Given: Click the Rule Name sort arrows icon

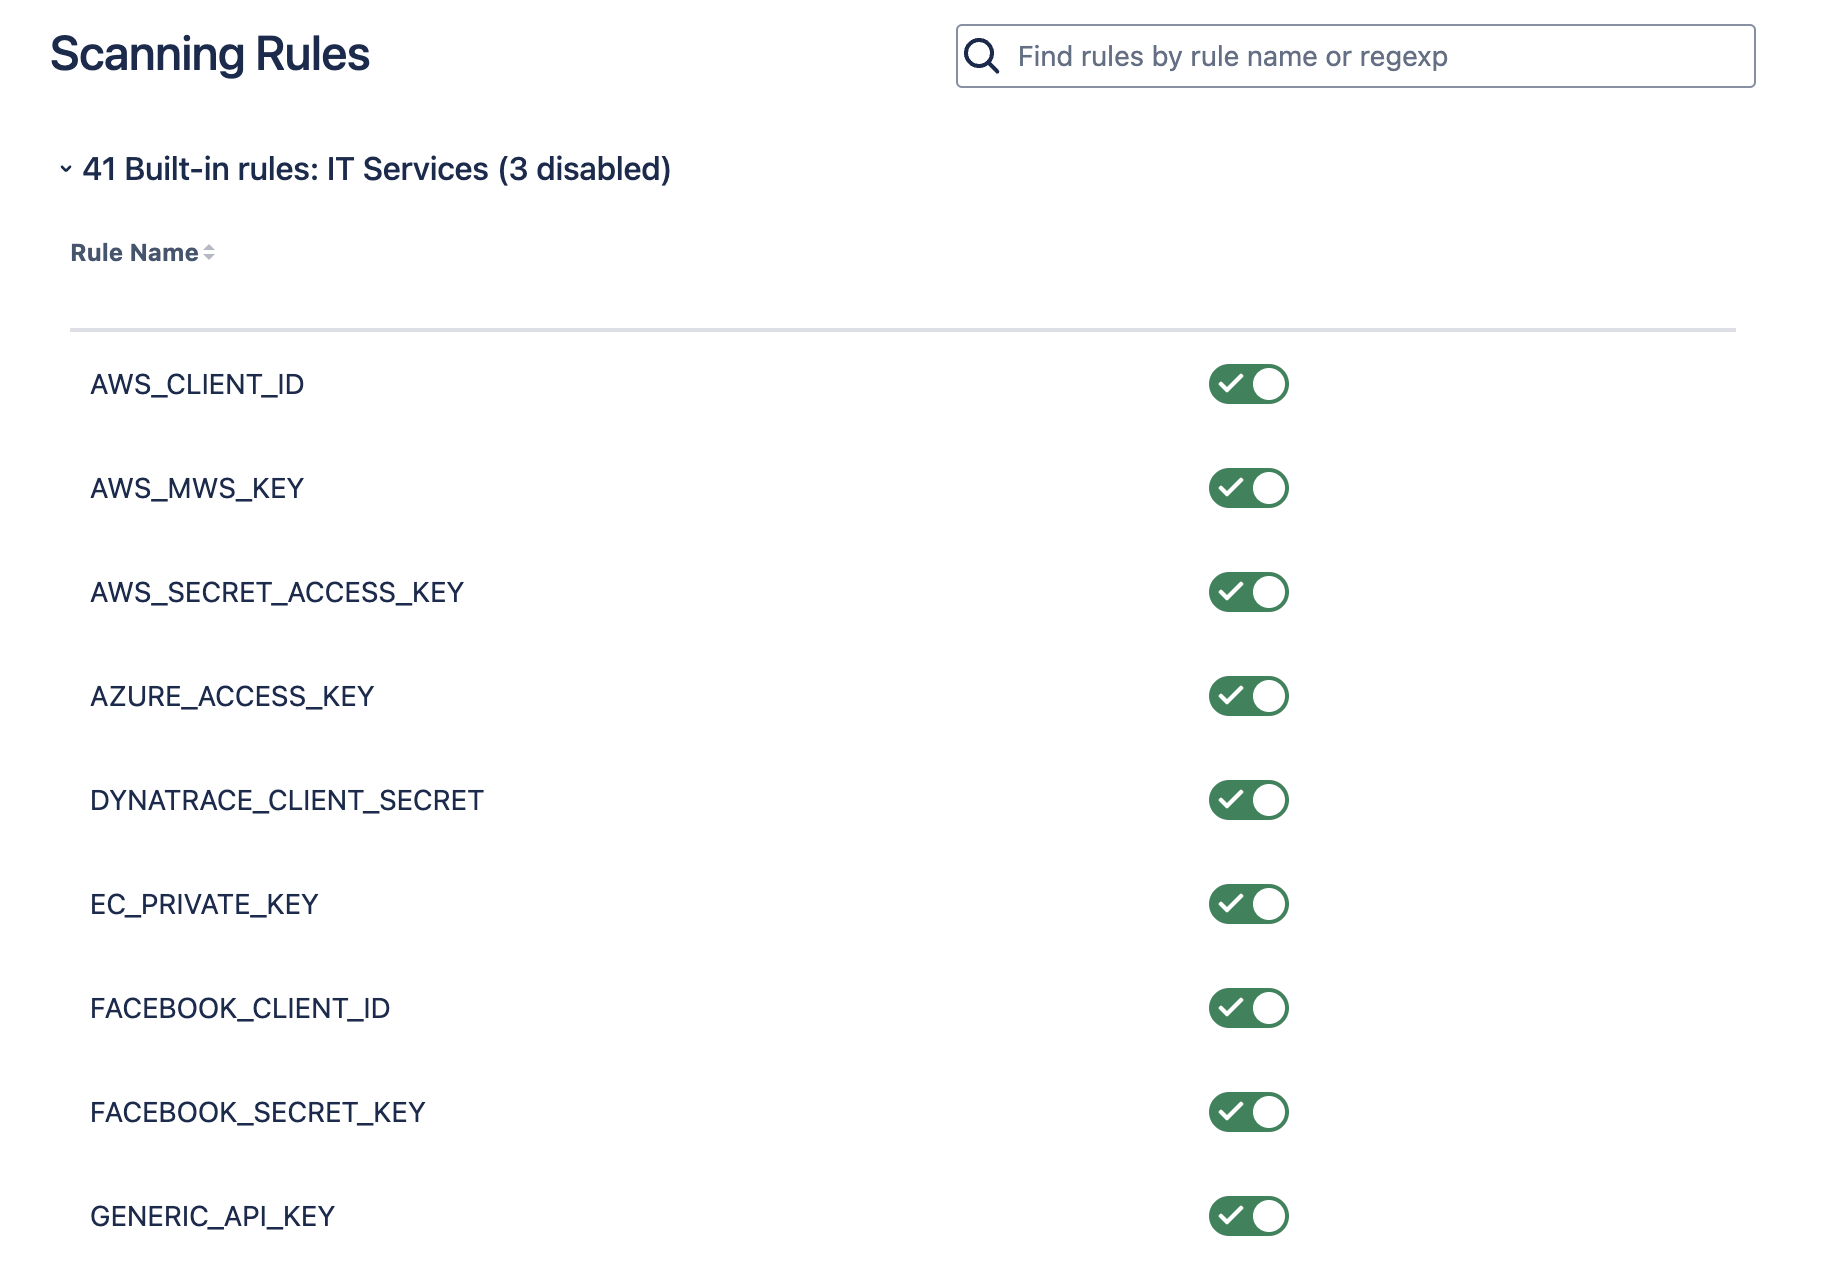Looking at the screenshot, I should [209, 253].
